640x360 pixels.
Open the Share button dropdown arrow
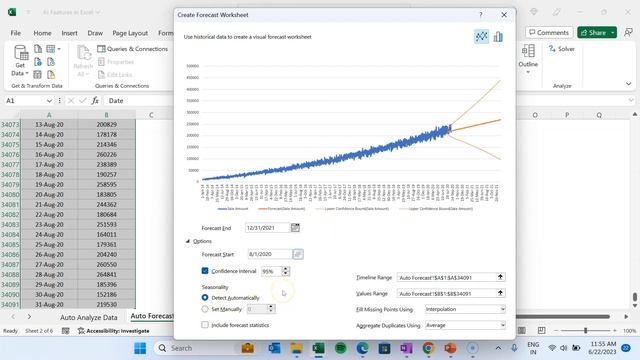click(x=613, y=33)
